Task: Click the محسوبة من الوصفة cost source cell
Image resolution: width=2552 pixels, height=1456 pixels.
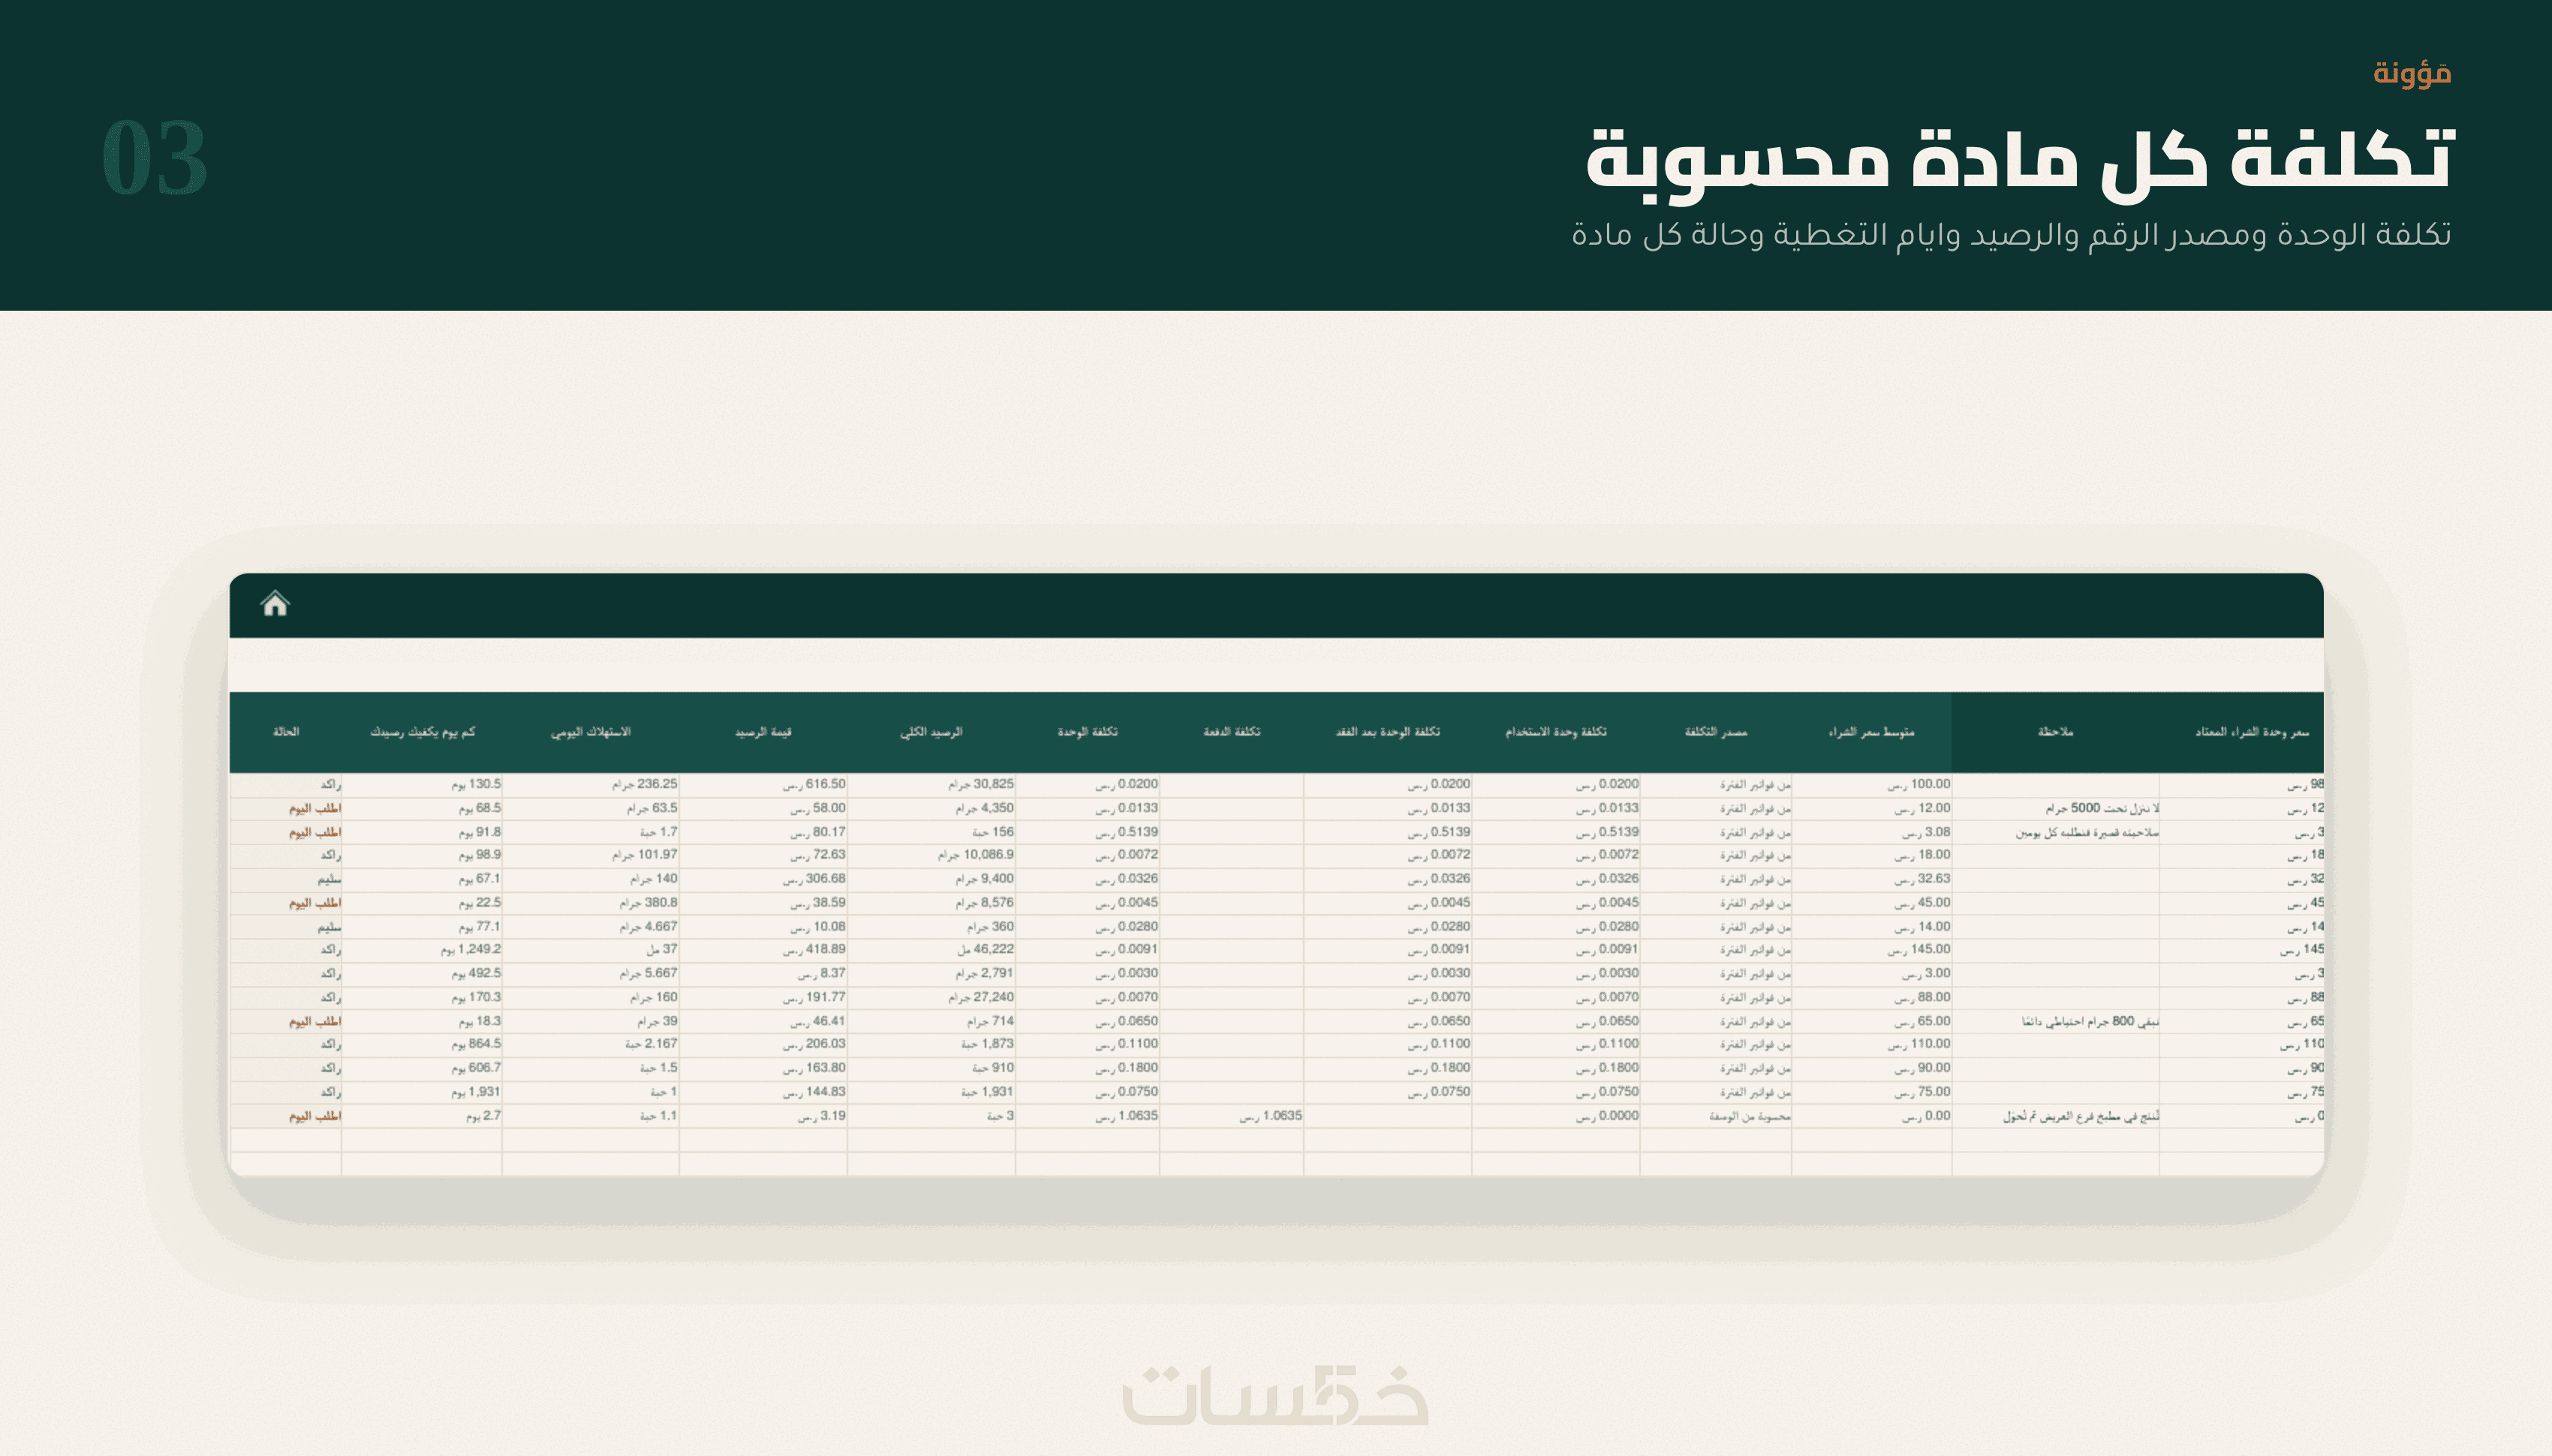Action: [x=1716, y=1116]
